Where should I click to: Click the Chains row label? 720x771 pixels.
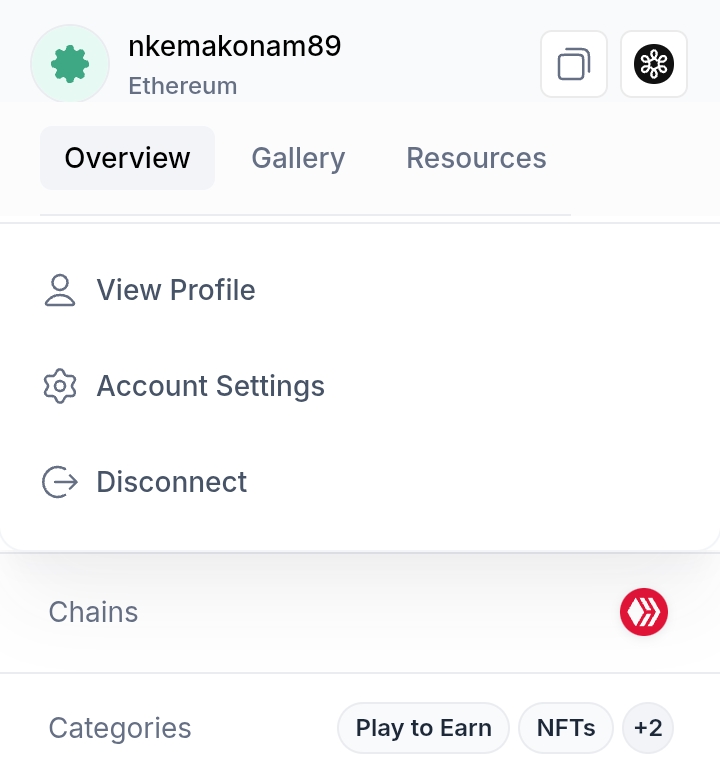point(93,612)
